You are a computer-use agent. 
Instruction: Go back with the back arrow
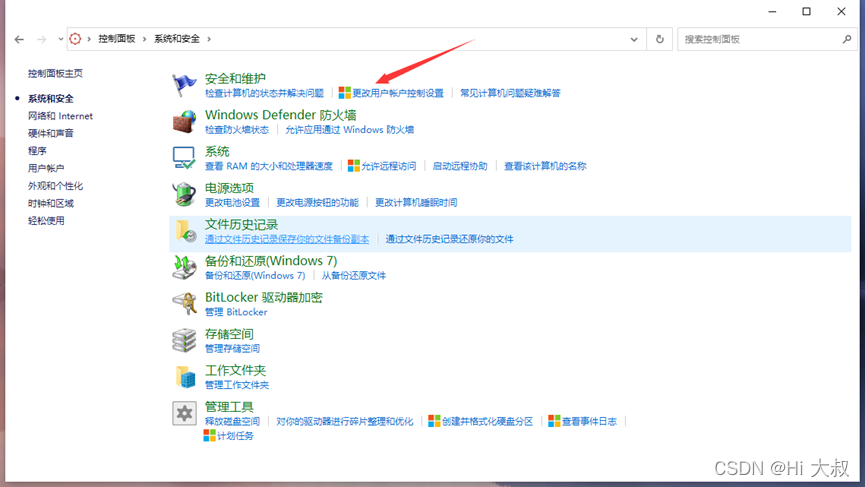[19, 39]
